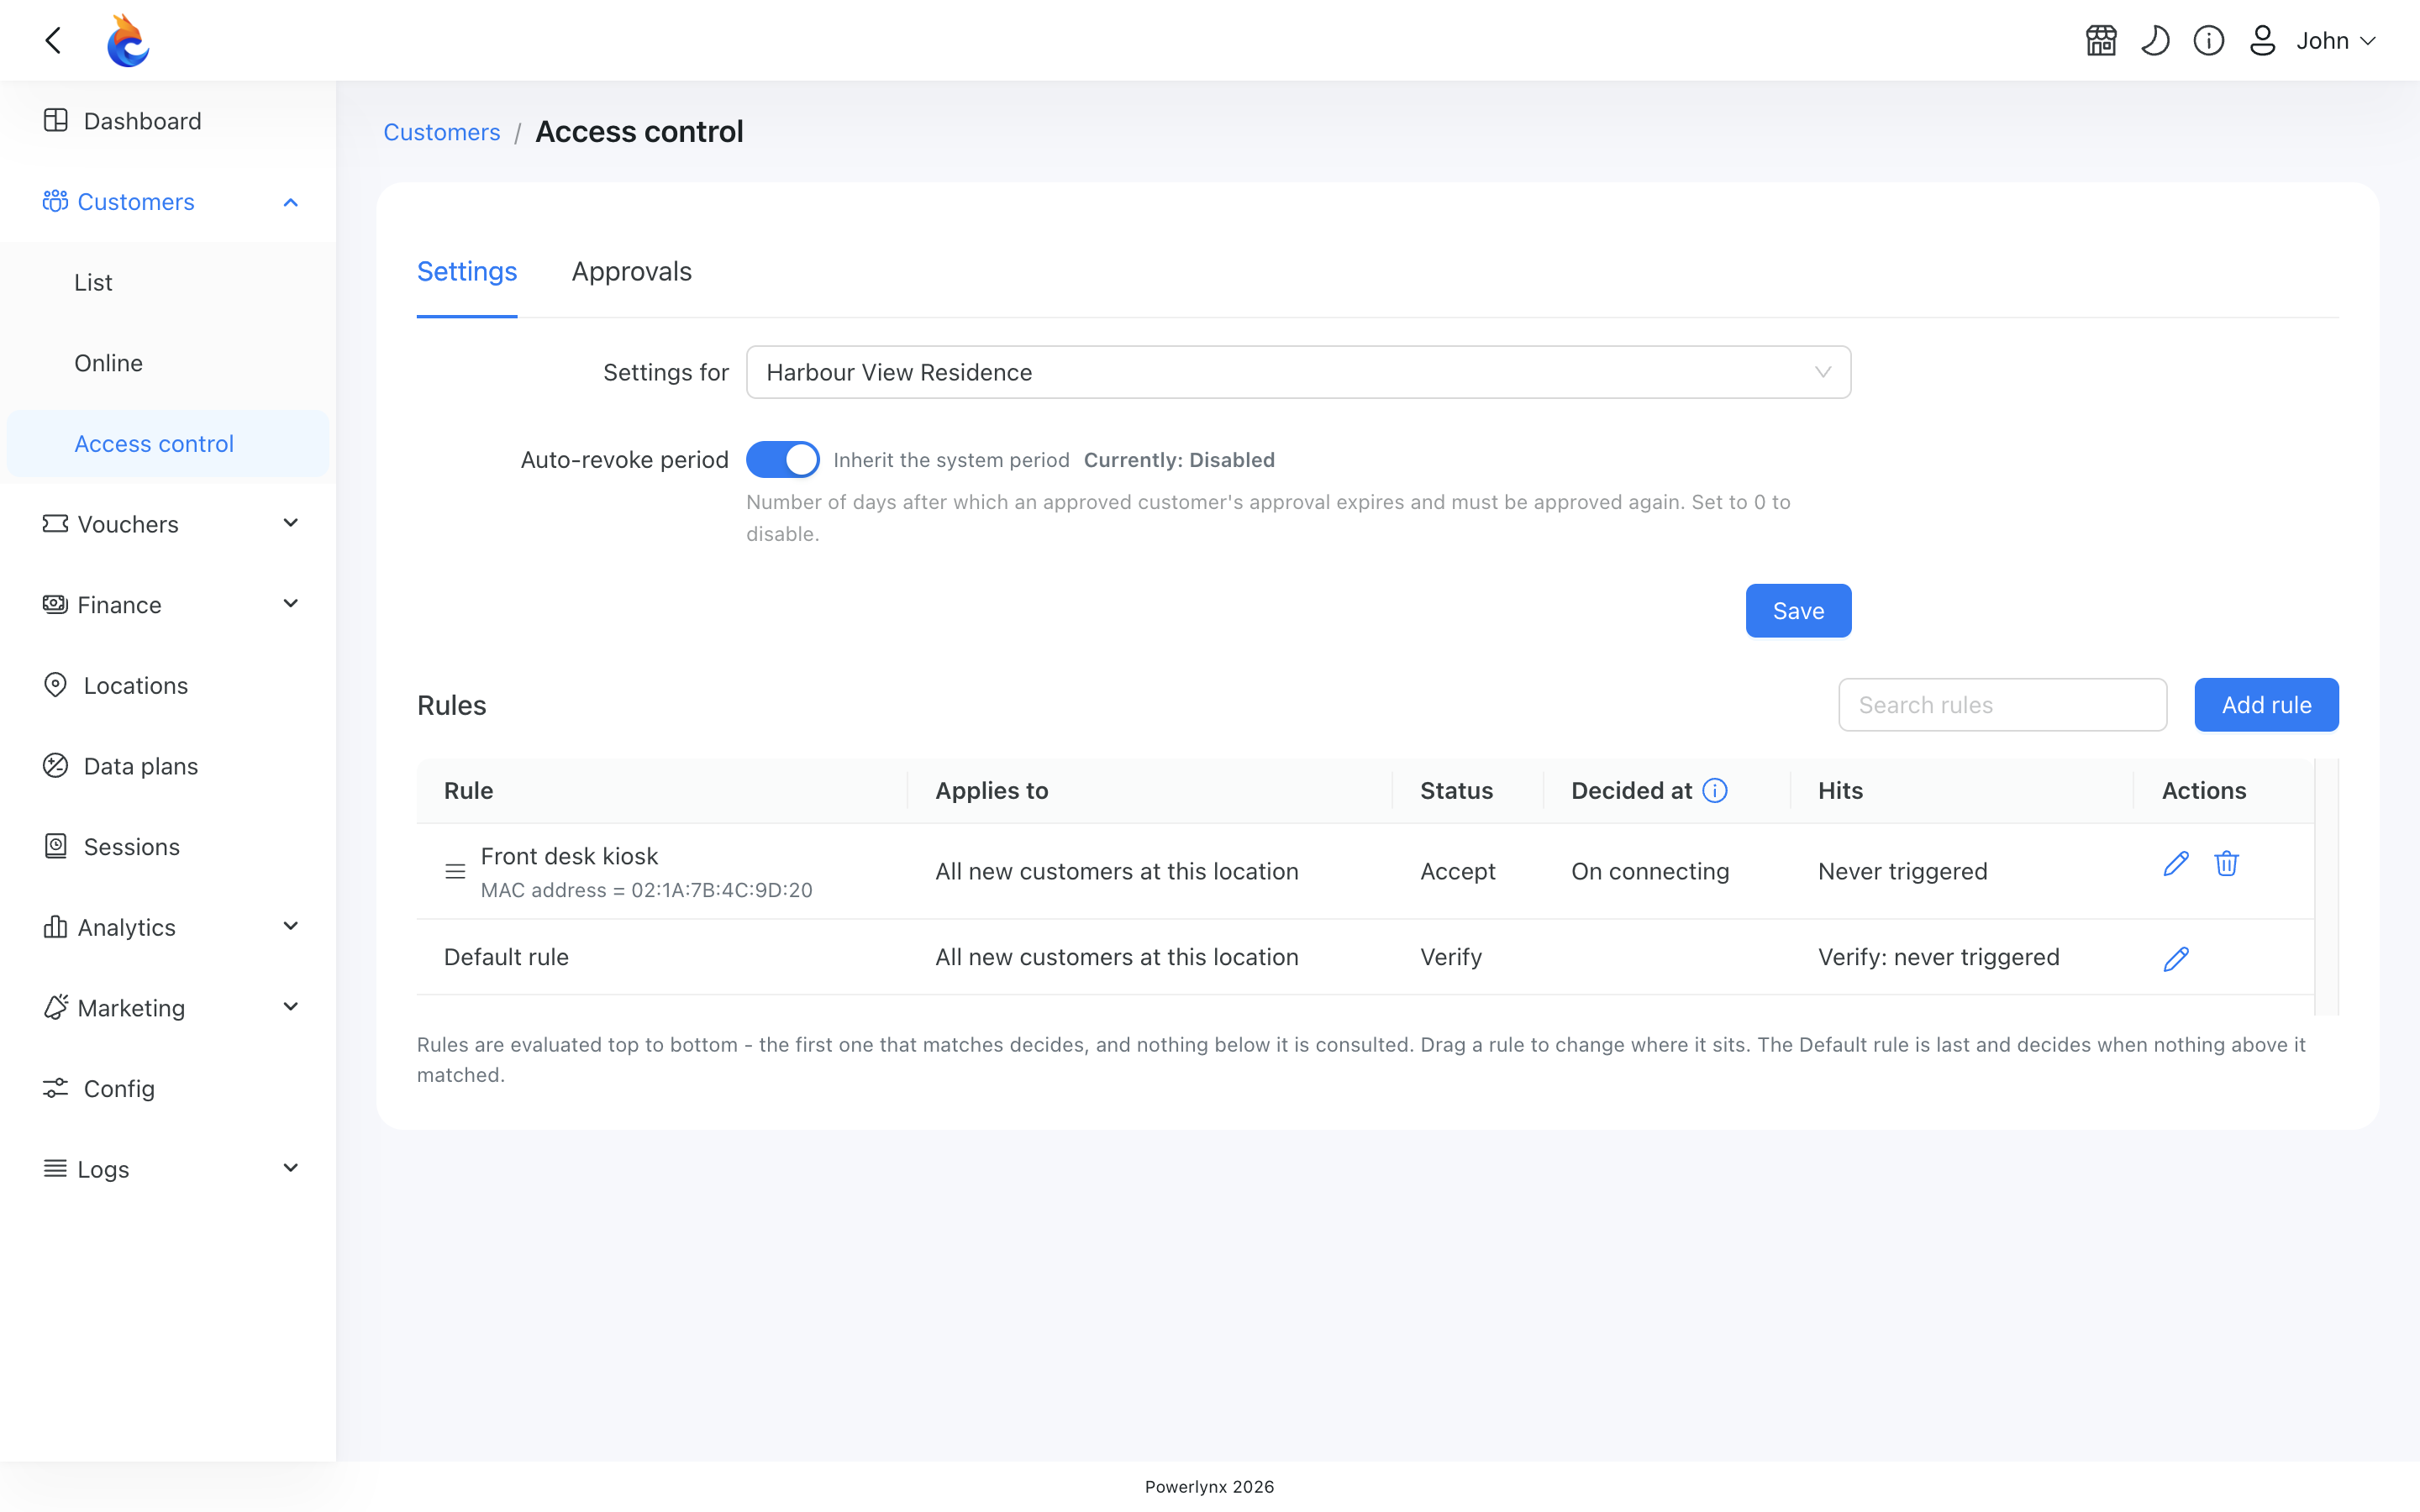Expand the Vouchers sidebar section
2420x1512 pixels.
(x=168, y=524)
